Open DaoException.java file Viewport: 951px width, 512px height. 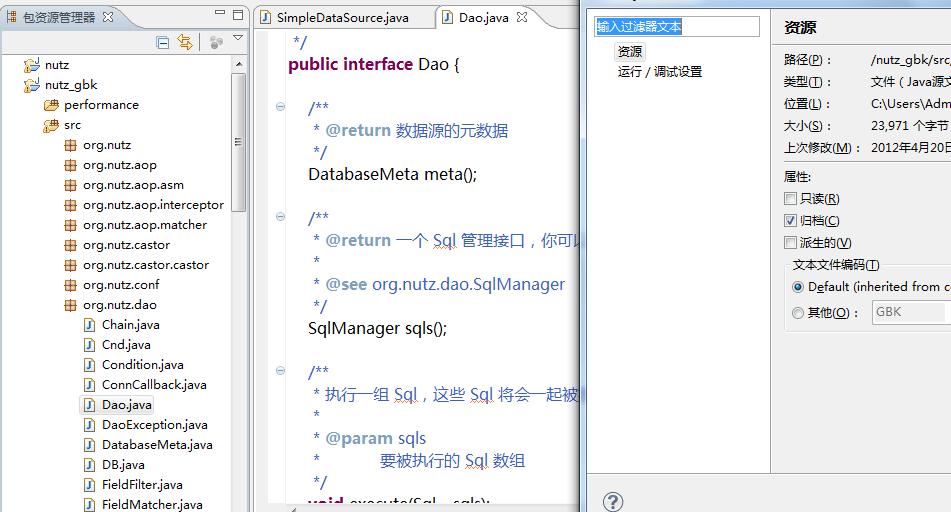point(155,425)
